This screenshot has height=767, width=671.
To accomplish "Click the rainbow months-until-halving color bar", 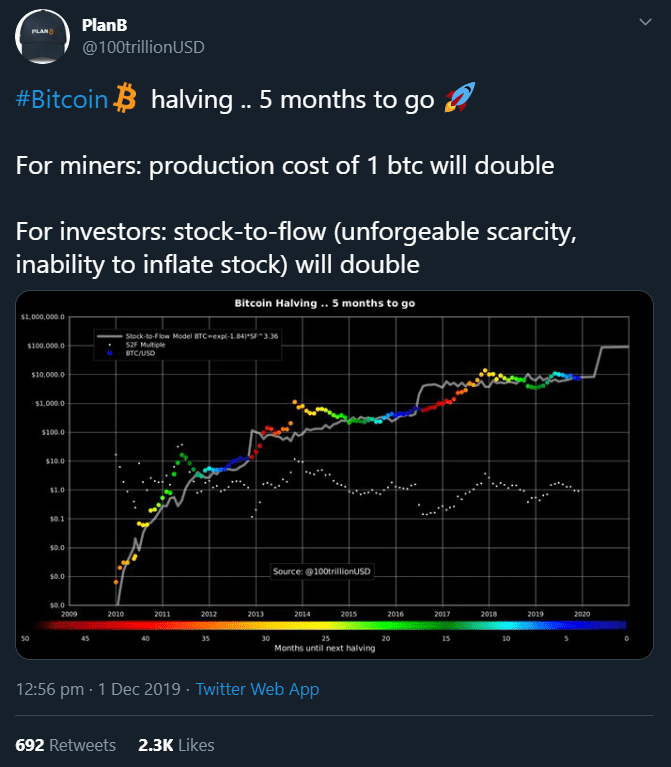I will [324, 627].
